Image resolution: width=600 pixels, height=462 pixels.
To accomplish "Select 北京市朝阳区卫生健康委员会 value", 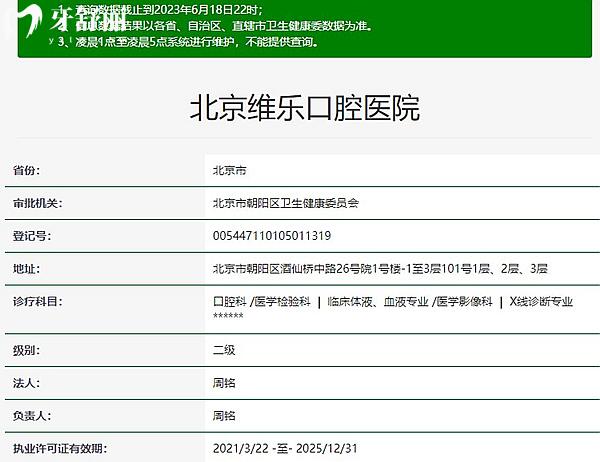I will tap(286, 203).
